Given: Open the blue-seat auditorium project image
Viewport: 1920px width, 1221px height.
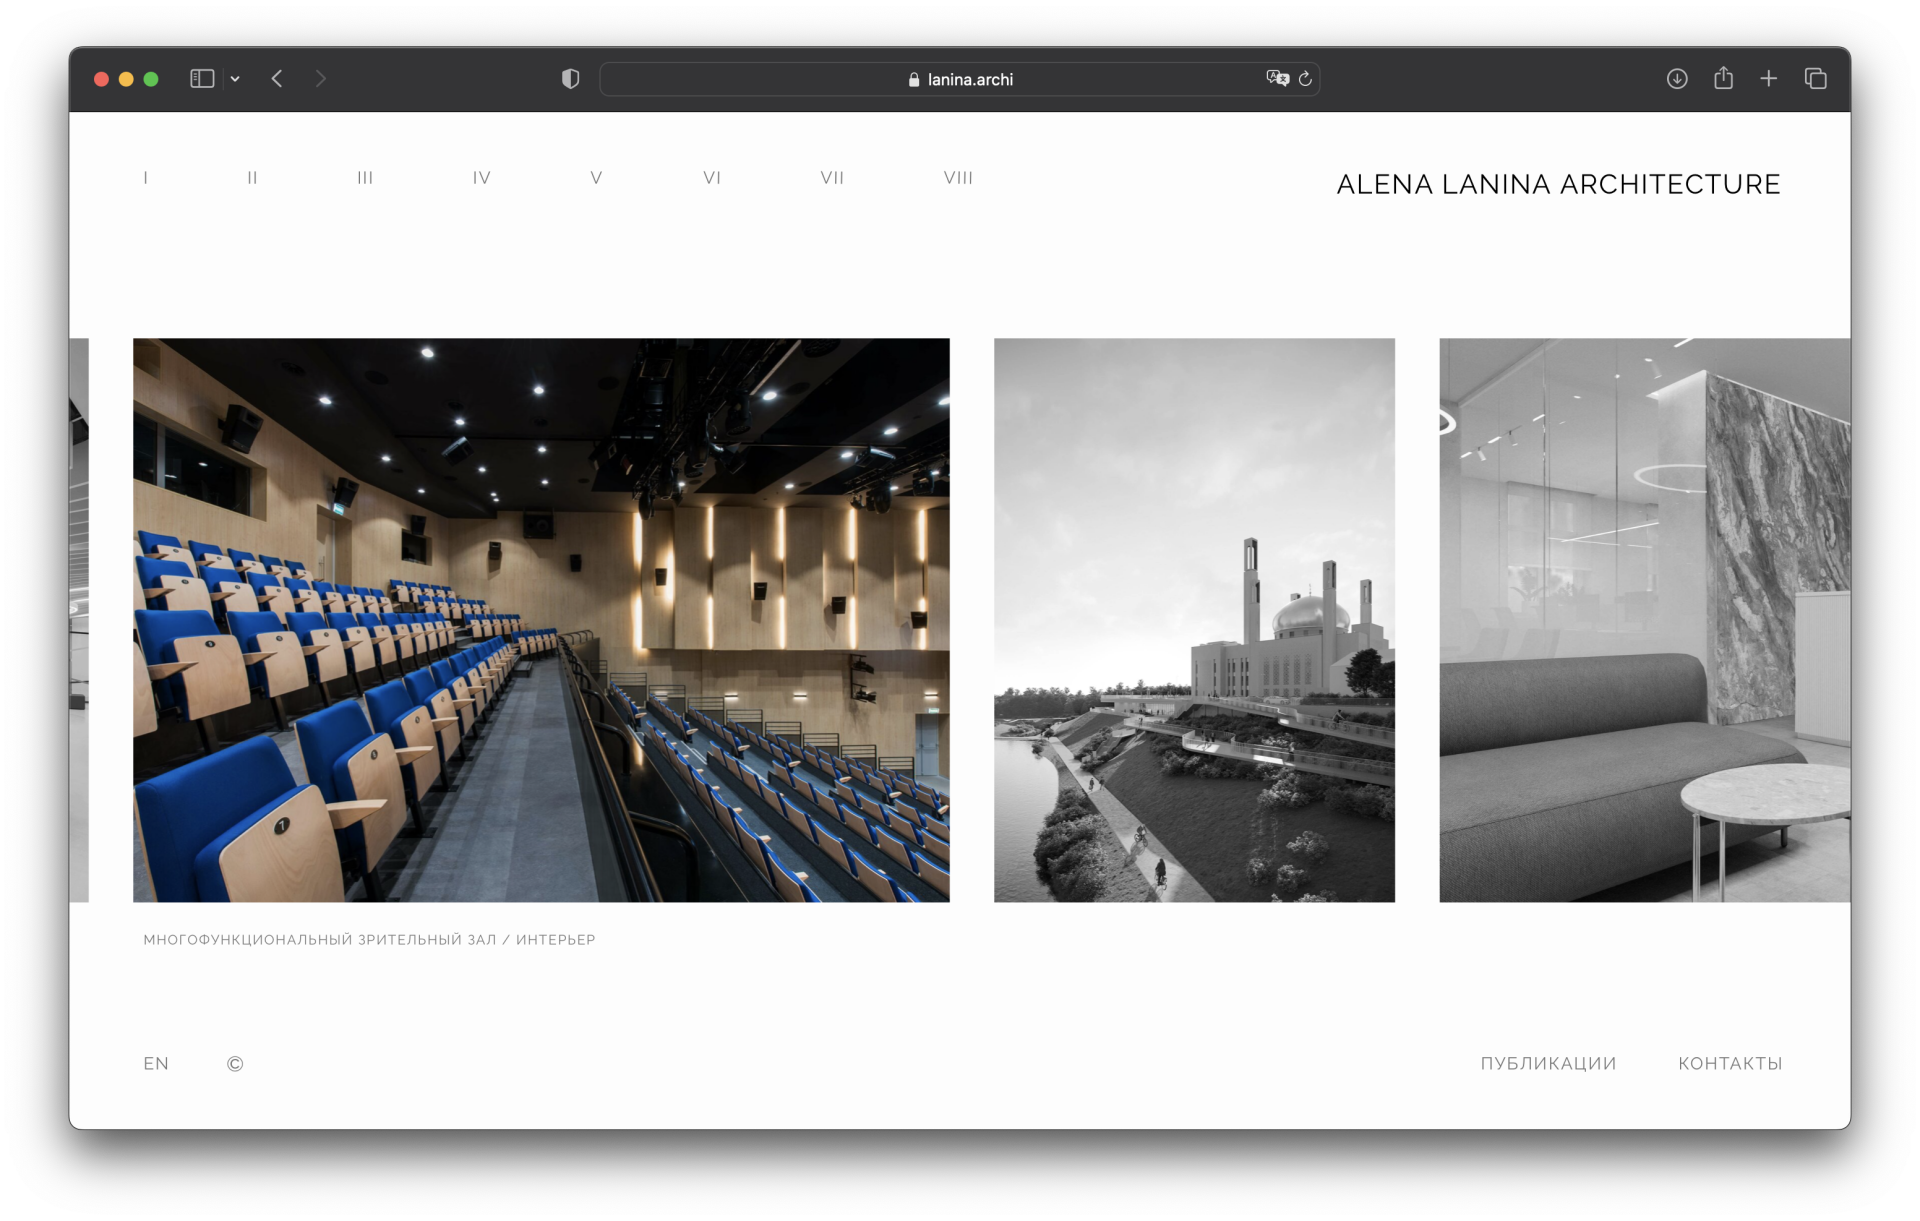Looking at the screenshot, I should point(541,620).
